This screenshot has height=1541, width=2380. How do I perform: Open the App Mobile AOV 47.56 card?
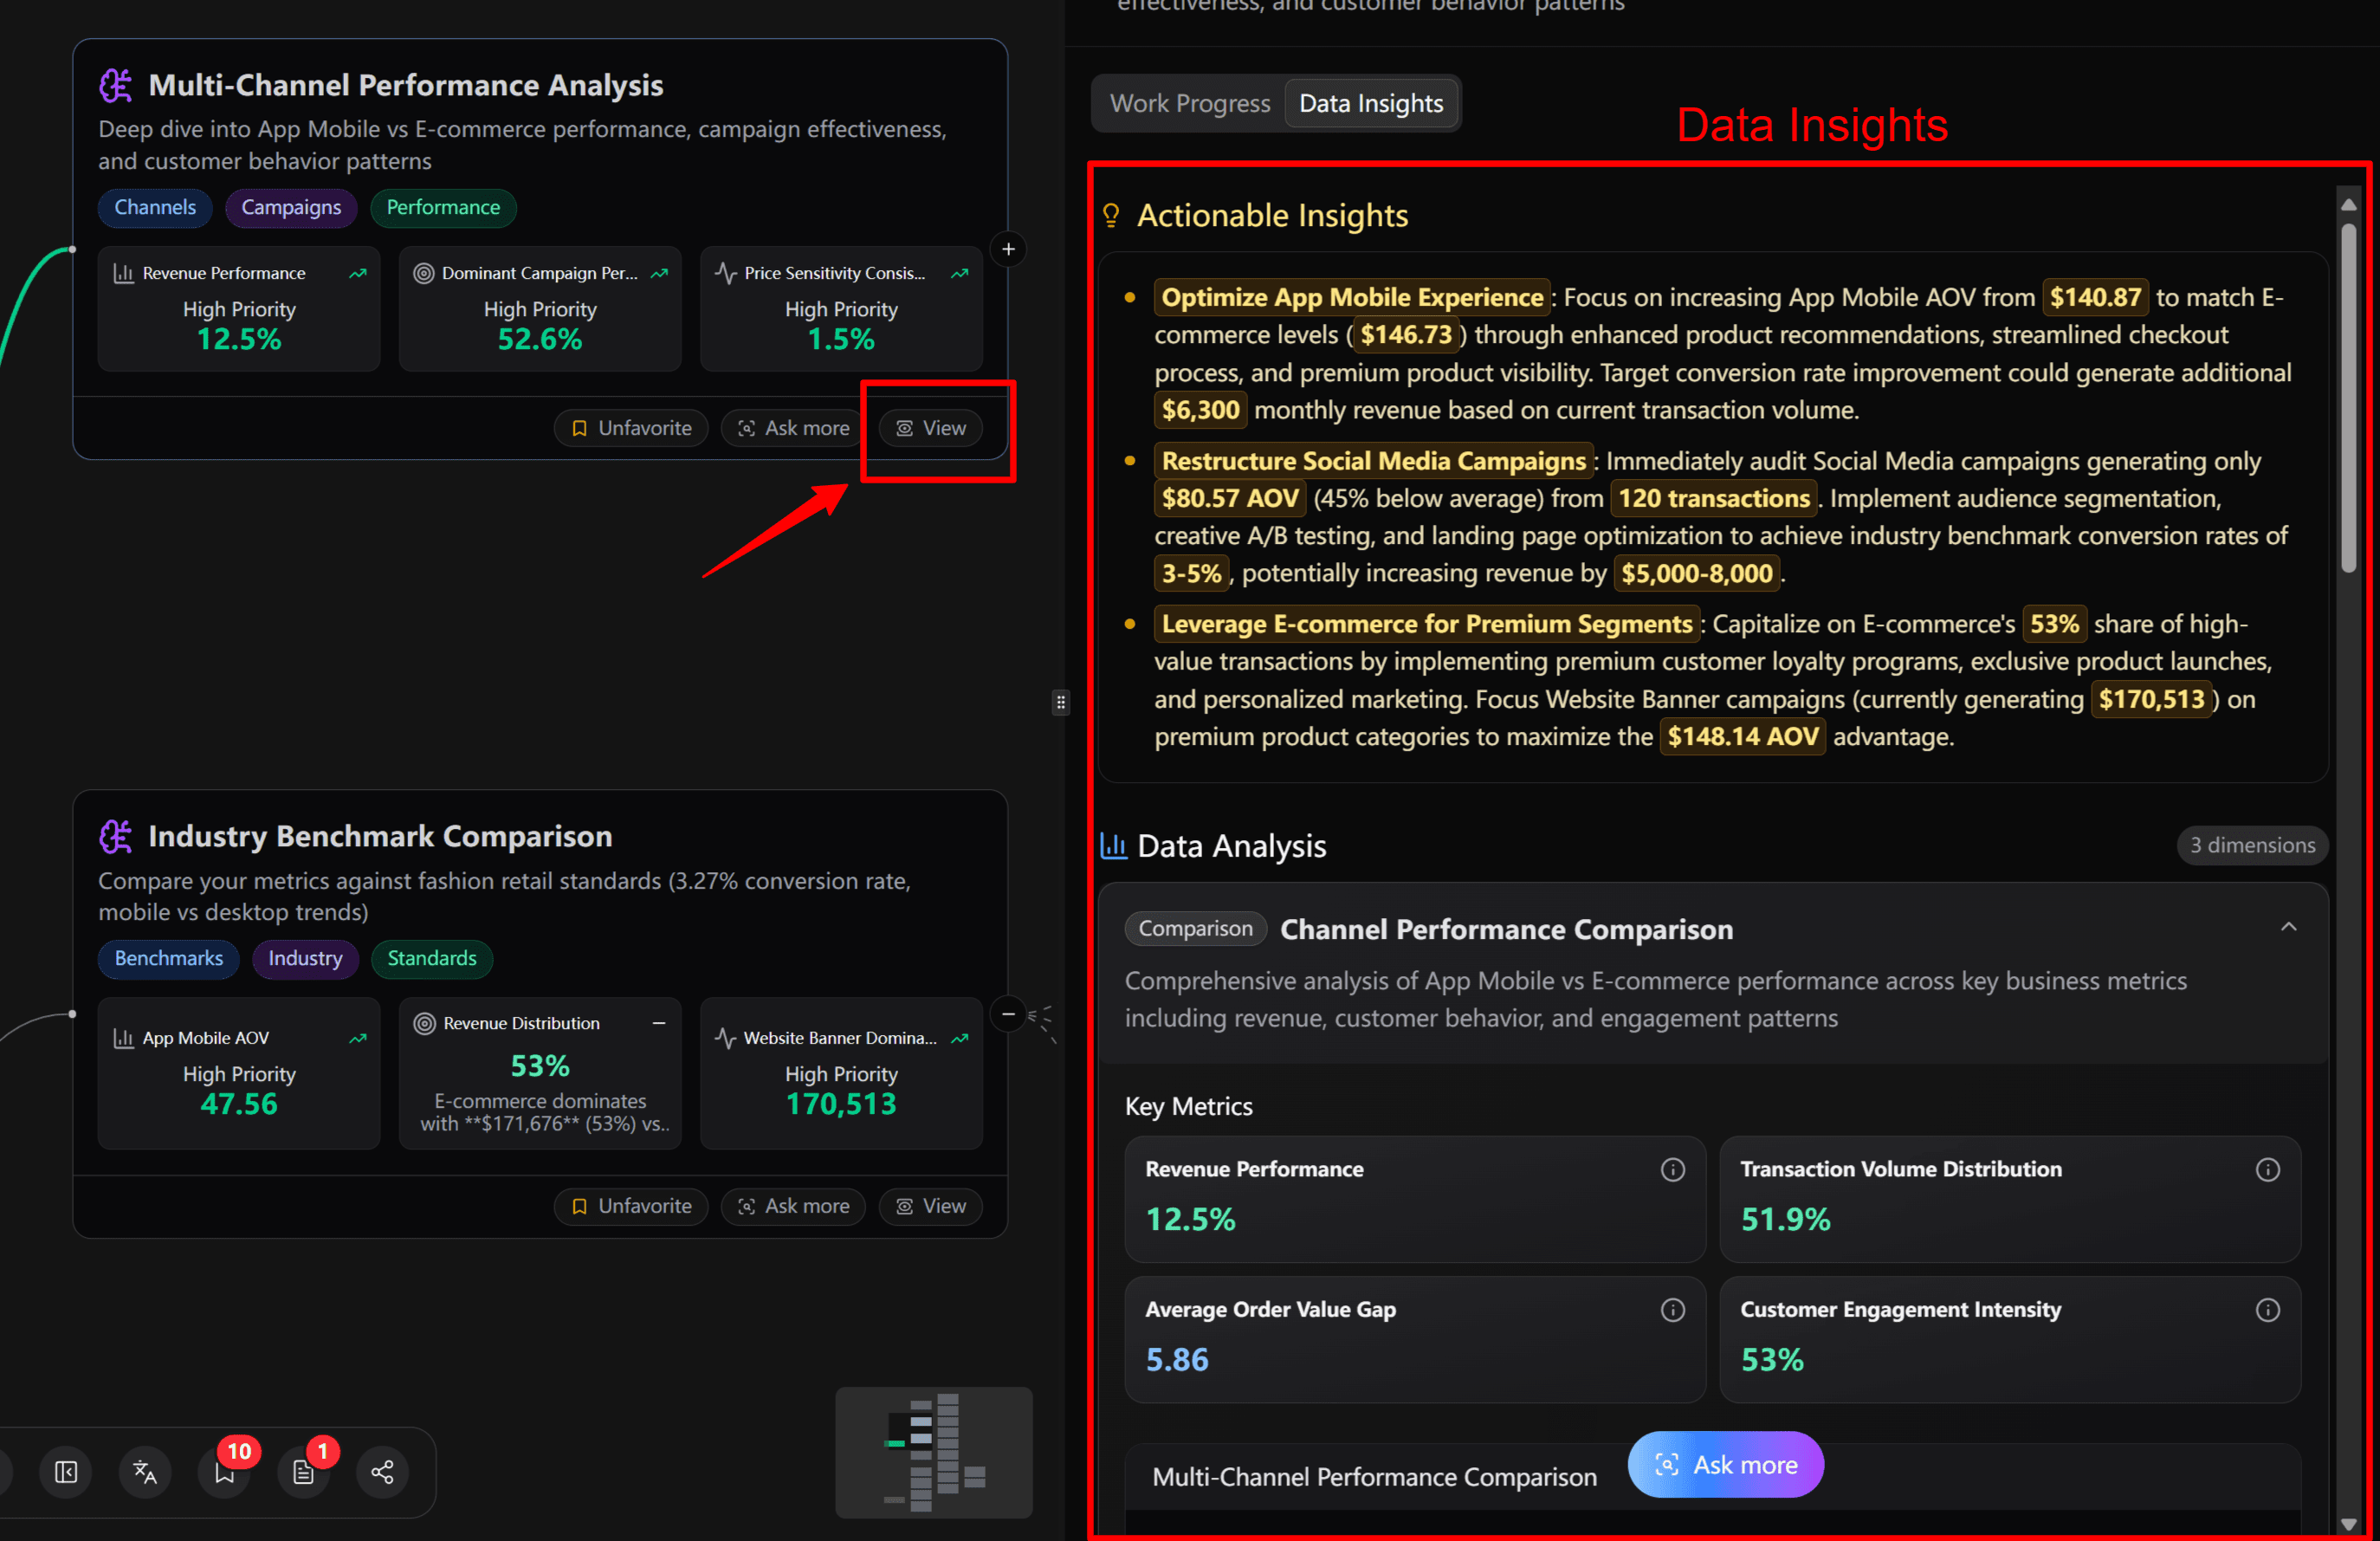pos(239,1073)
